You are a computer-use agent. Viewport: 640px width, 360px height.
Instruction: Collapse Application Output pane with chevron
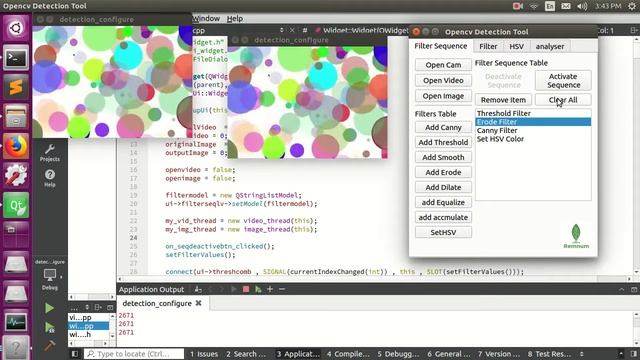pyautogui.click(x=621, y=289)
